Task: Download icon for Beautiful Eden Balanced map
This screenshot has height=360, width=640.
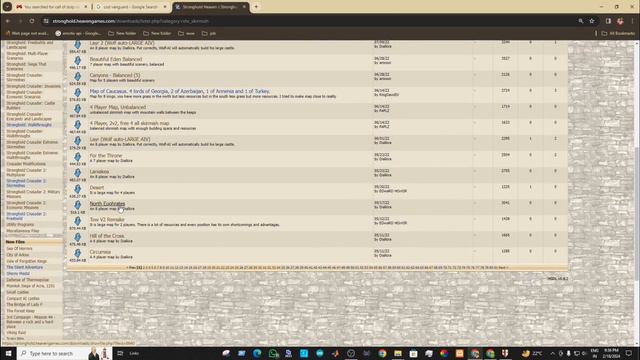Action: coord(78,61)
